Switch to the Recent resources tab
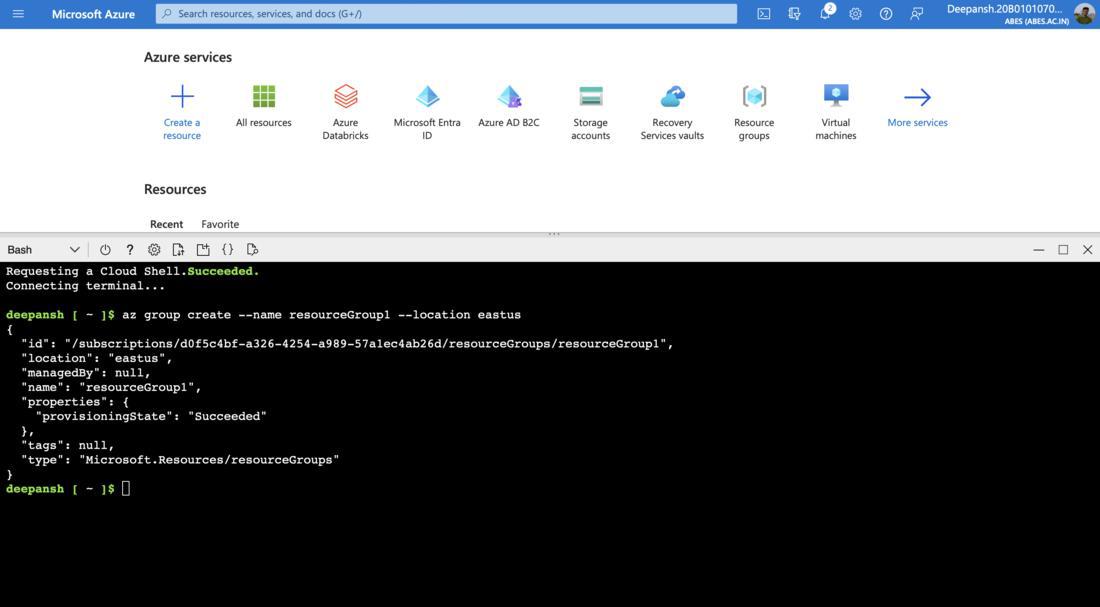 click(166, 225)
